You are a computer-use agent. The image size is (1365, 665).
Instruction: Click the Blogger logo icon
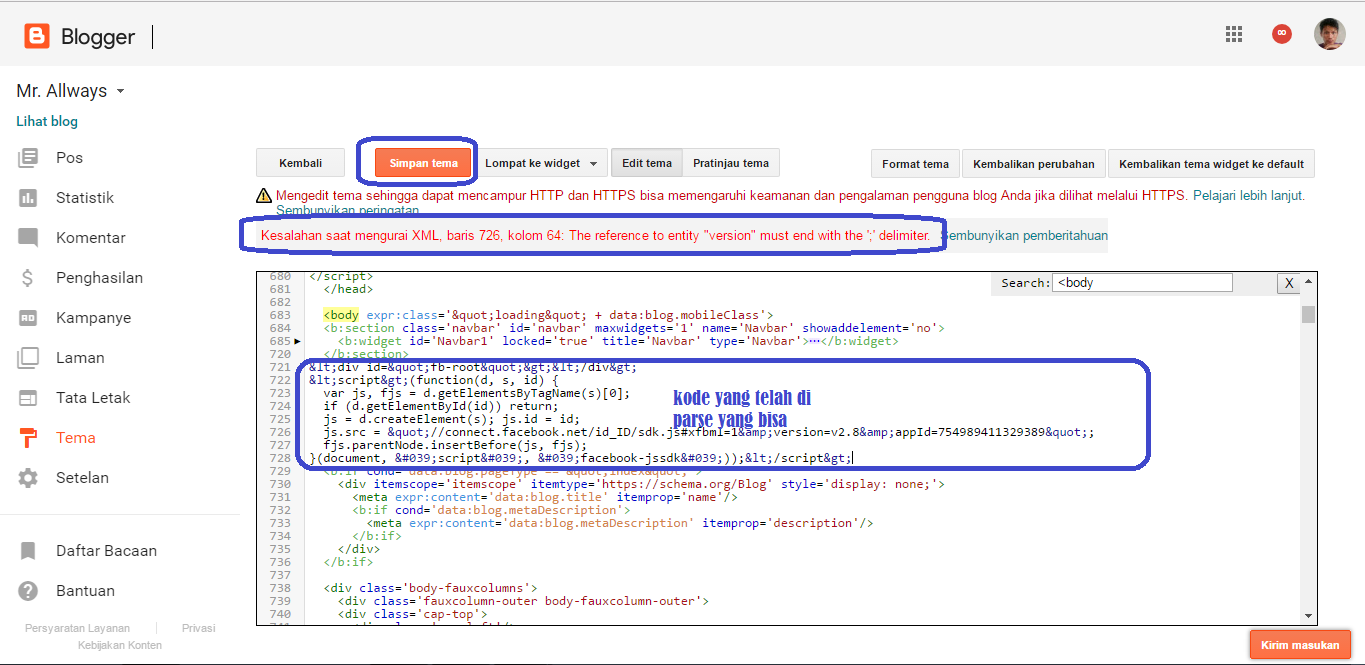37,37
